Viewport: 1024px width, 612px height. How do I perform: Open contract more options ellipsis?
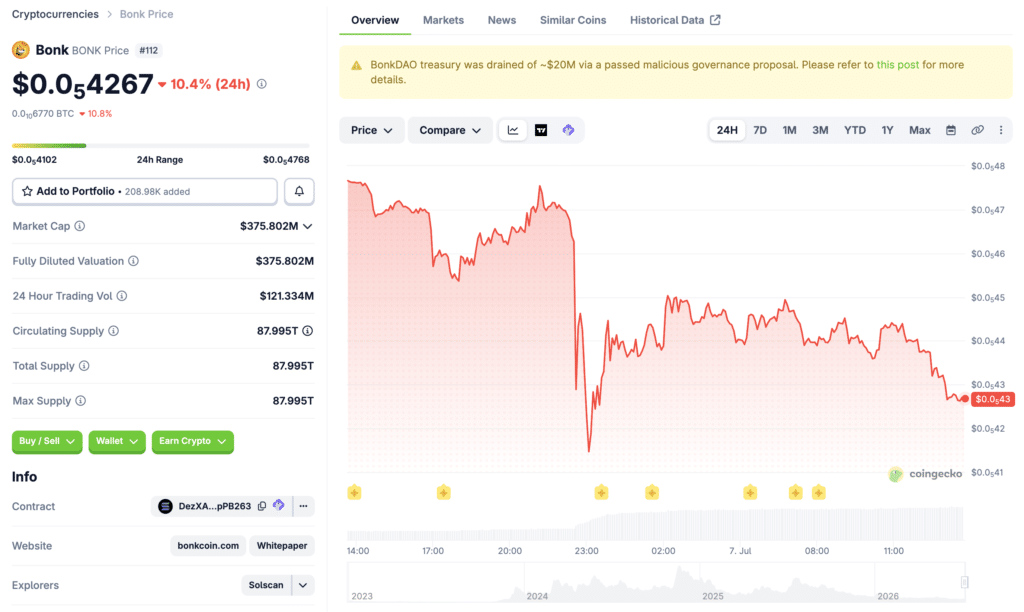303,506
